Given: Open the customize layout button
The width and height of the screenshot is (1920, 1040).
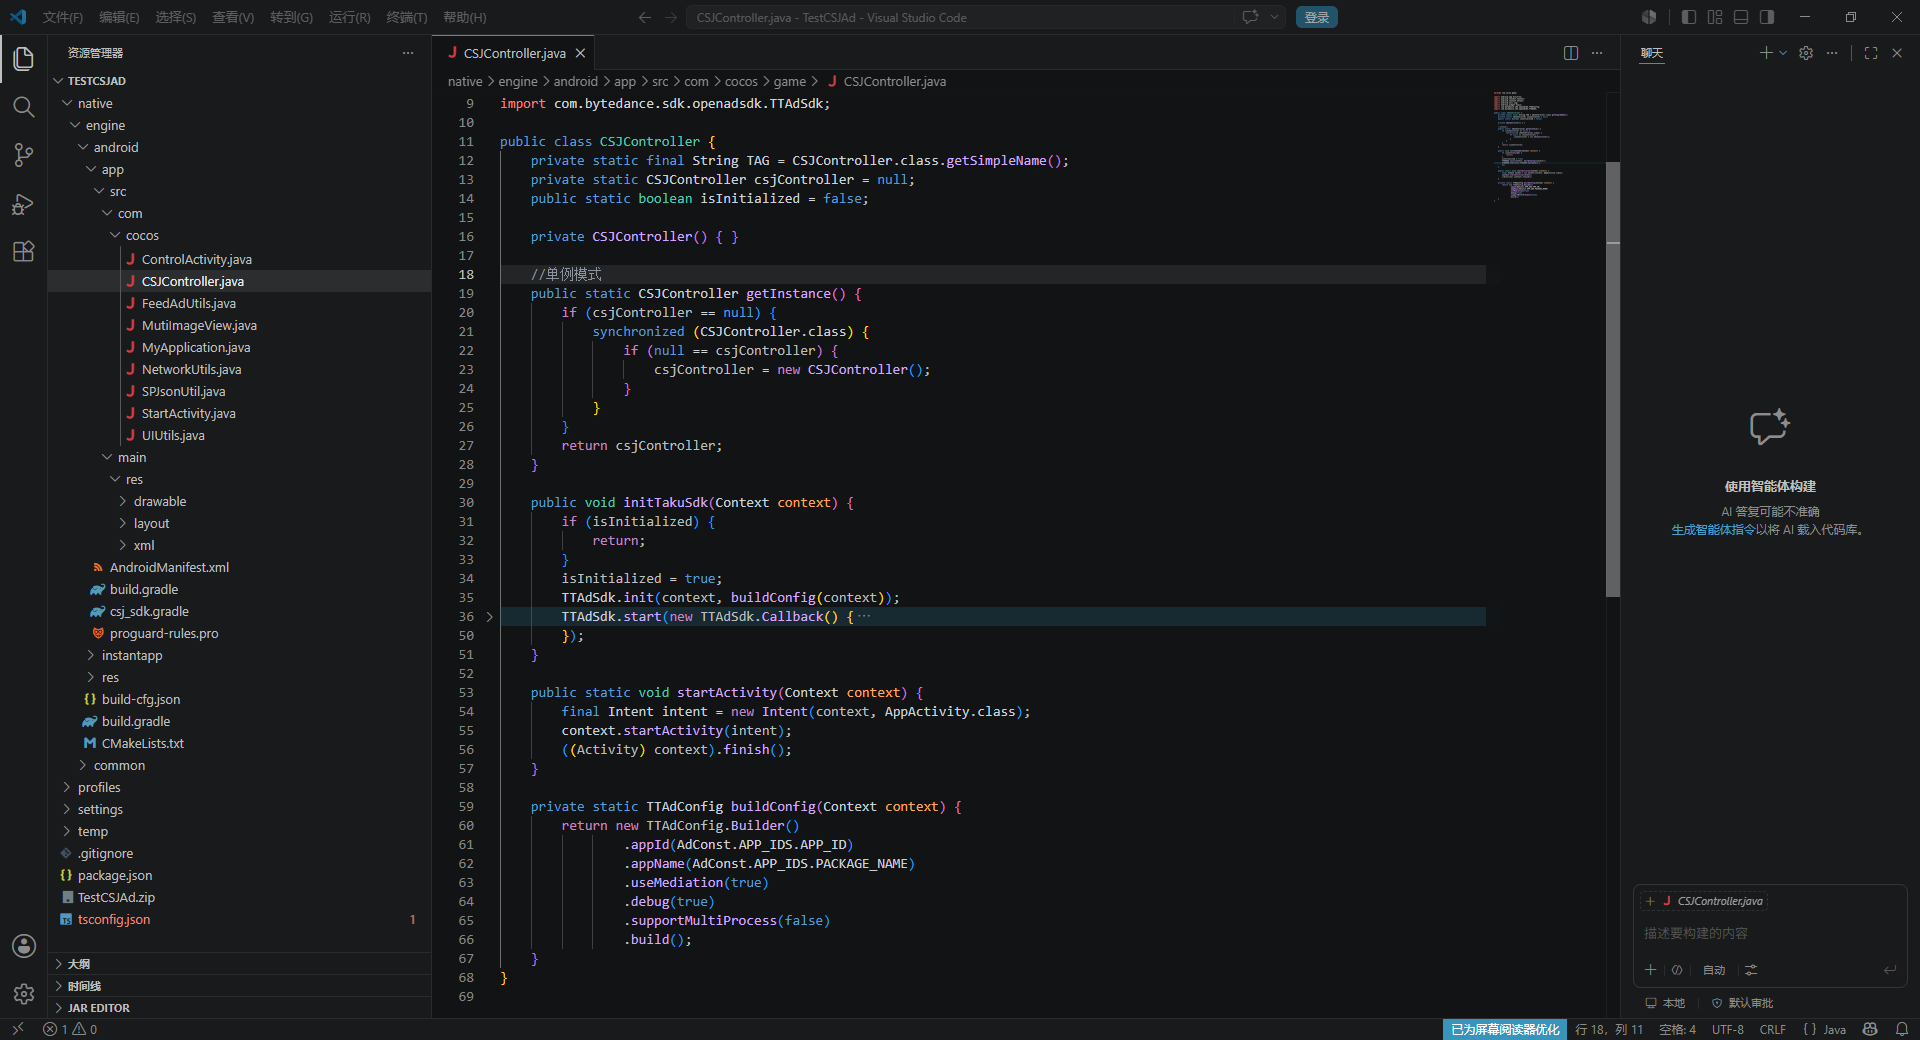Looking at the screenshot, I should pyautogui.click(x=1715, y=17).
